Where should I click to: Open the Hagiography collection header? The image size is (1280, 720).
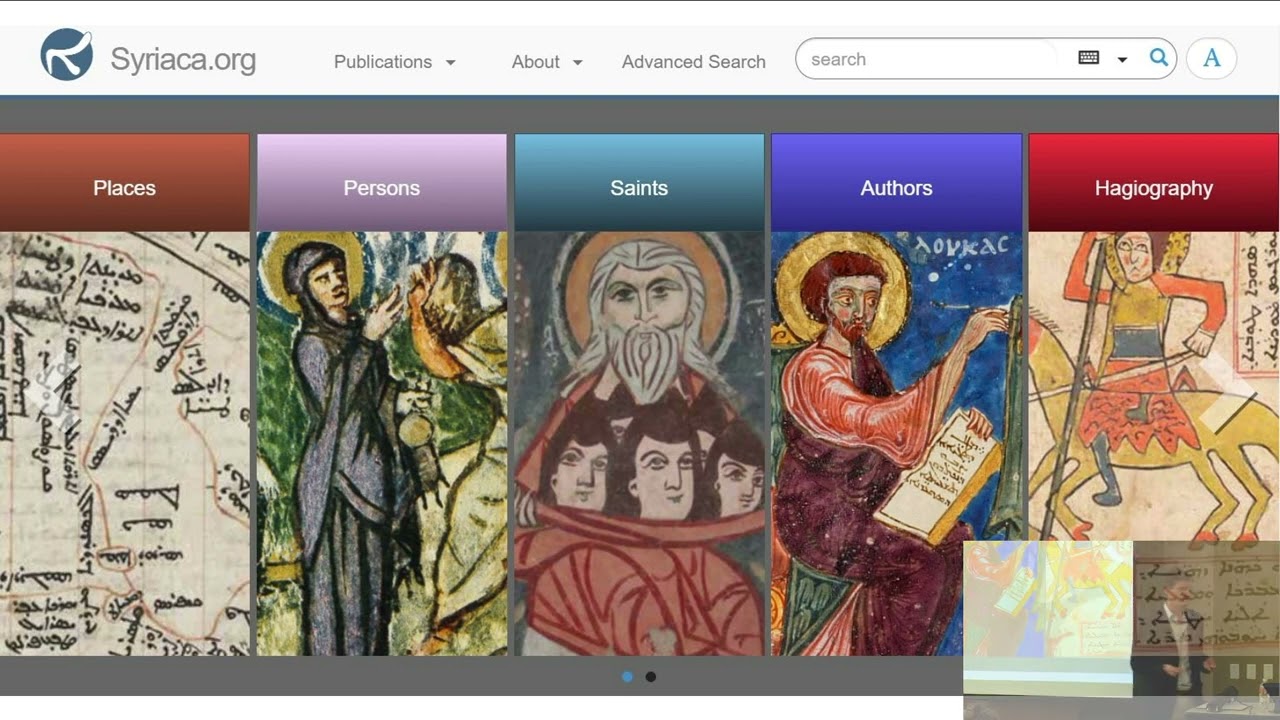1154,183
